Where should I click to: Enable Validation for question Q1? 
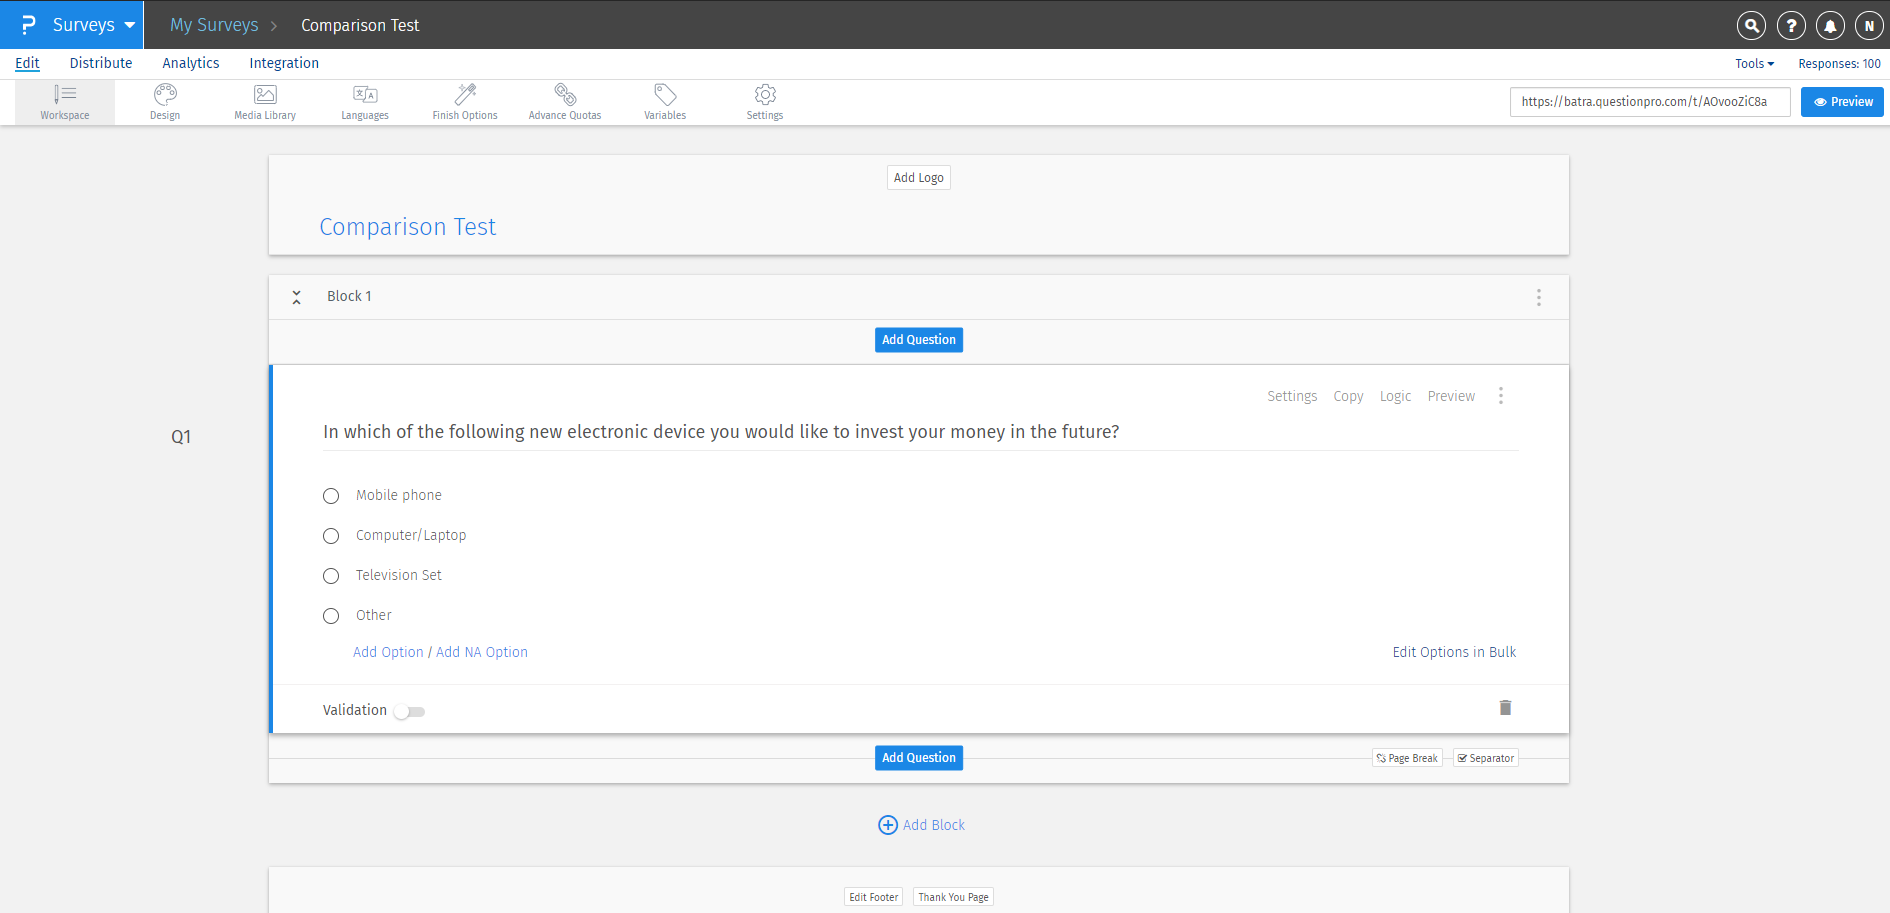point(409,710)
